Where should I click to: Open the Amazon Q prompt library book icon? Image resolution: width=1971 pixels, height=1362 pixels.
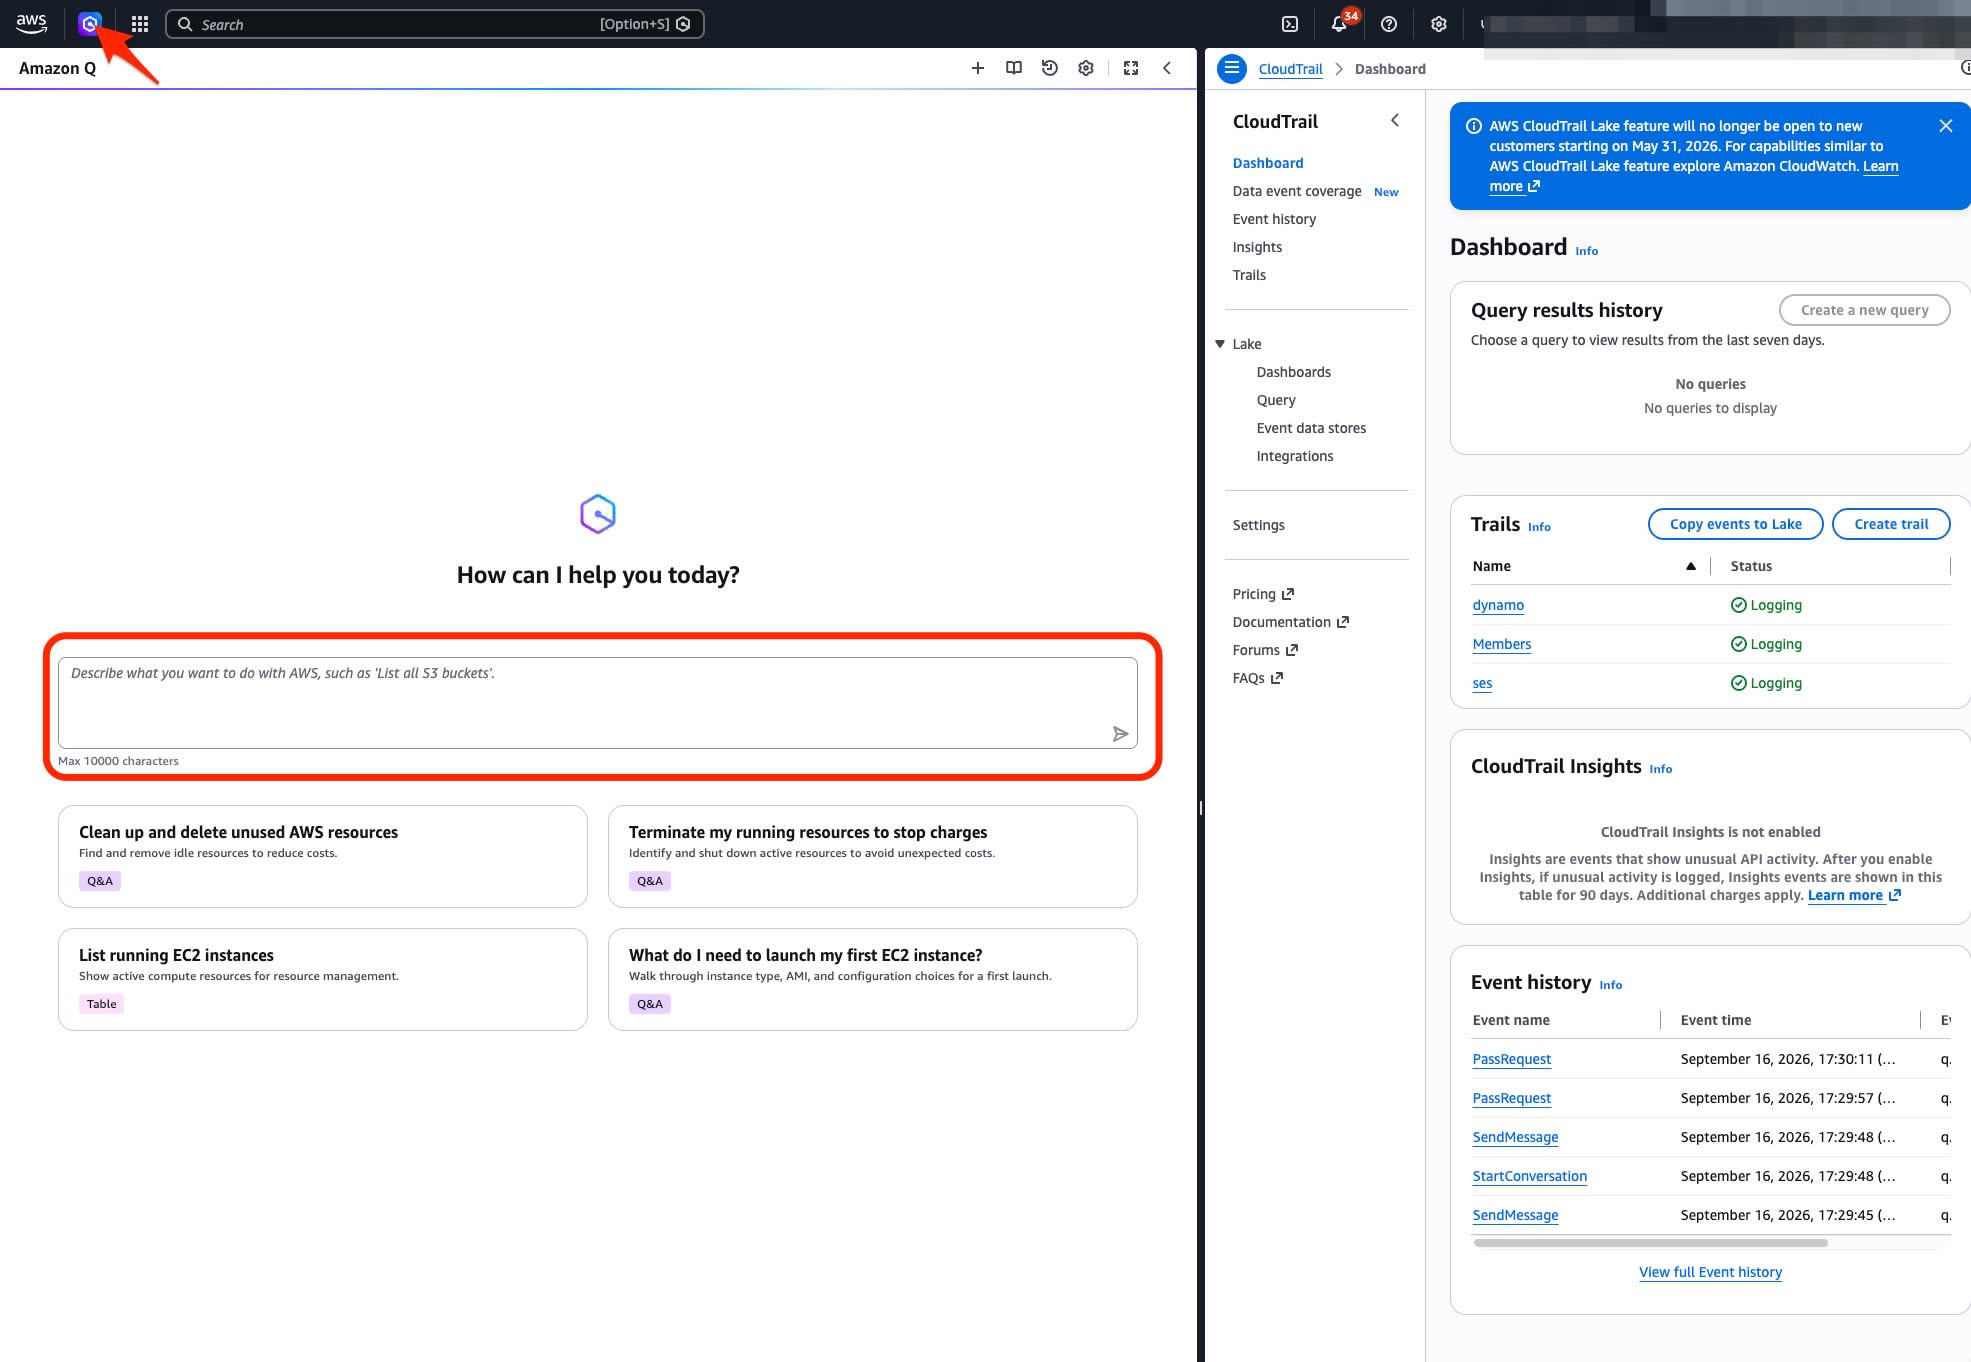[x=1014, y=68]
